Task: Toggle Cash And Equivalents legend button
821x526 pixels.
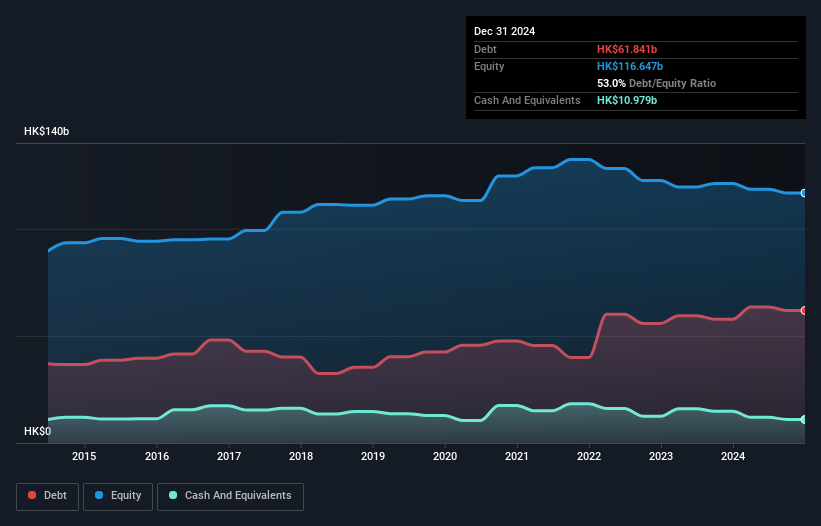Action: click(x=230, y=496)
